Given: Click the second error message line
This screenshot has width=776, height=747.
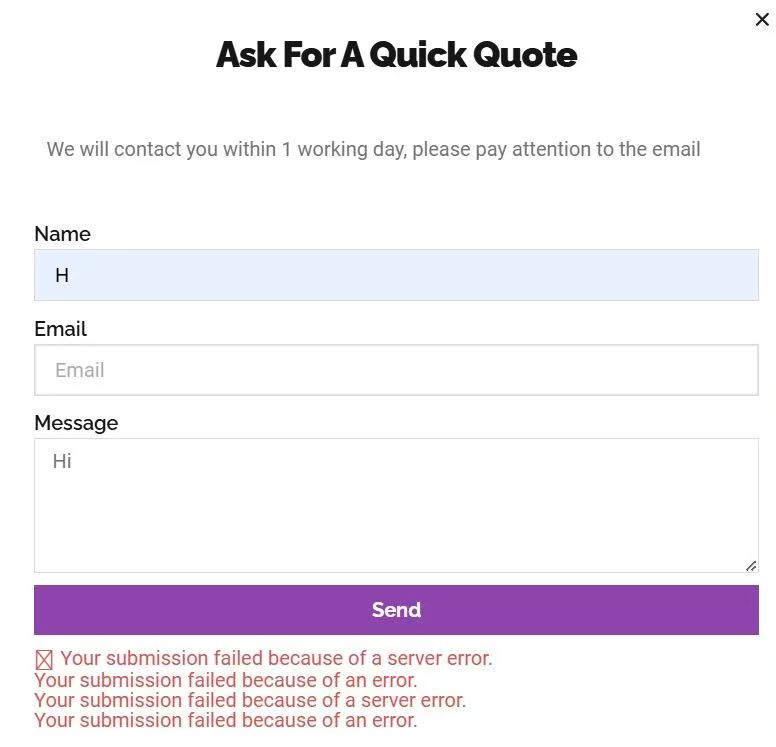Looking at the screenshot, I should [225, 681].
